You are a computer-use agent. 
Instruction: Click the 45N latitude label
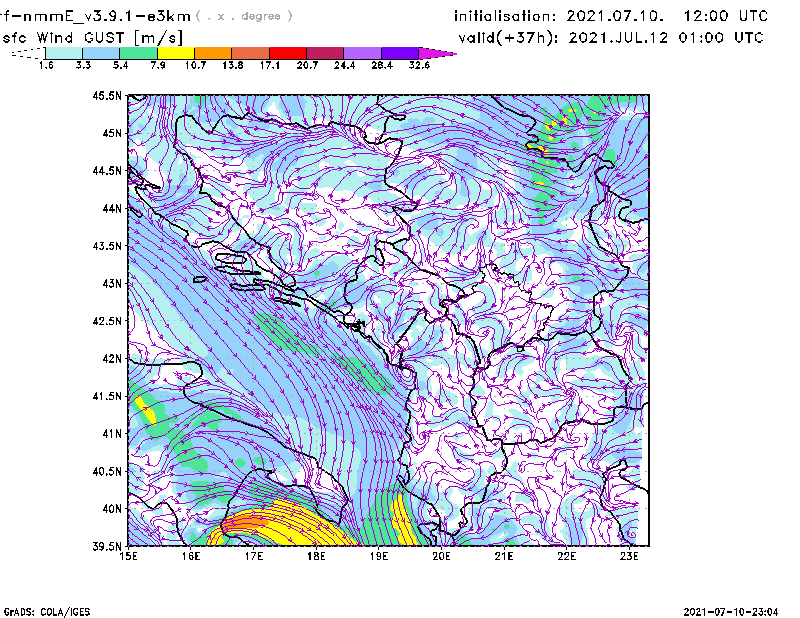(x=112, y=133)
